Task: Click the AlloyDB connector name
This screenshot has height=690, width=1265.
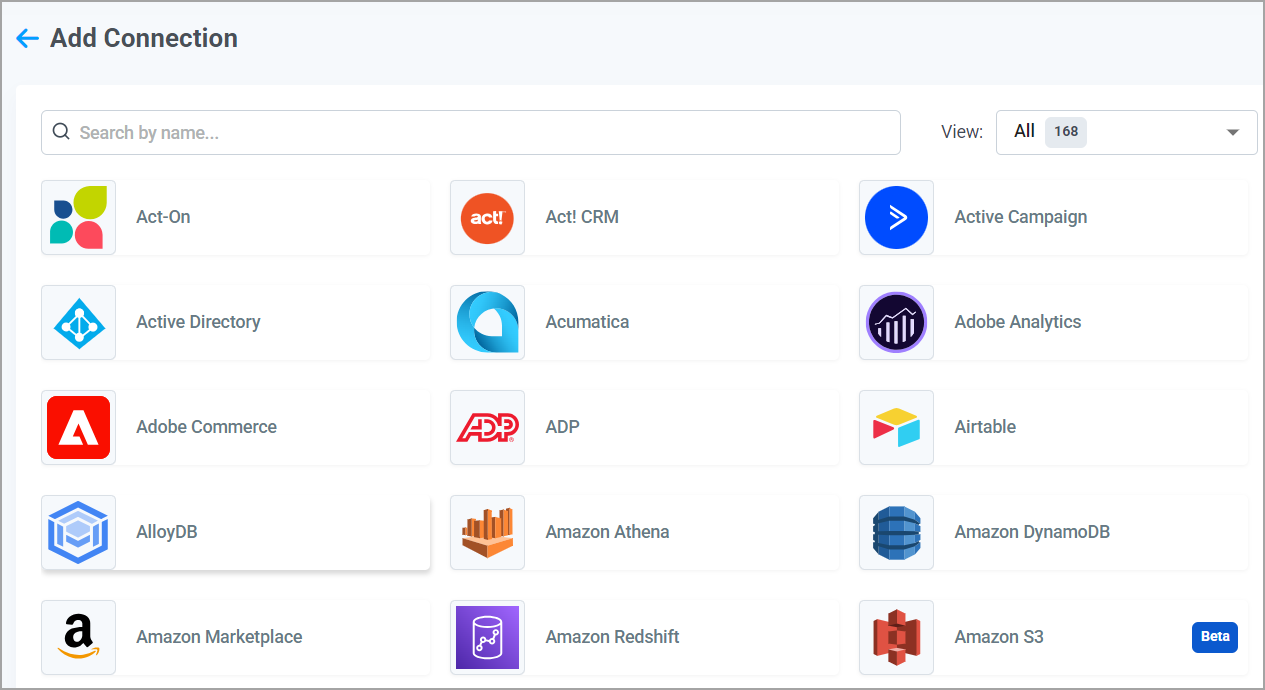Action: tap(166, 532)
